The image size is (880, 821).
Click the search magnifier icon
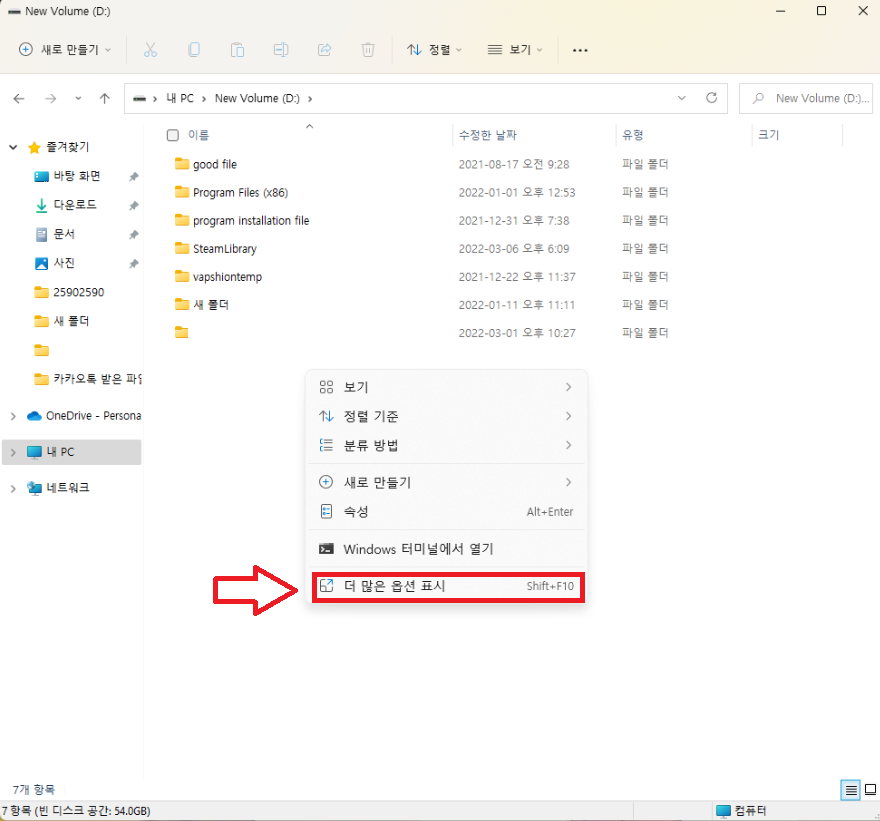[x=758, y=98]
